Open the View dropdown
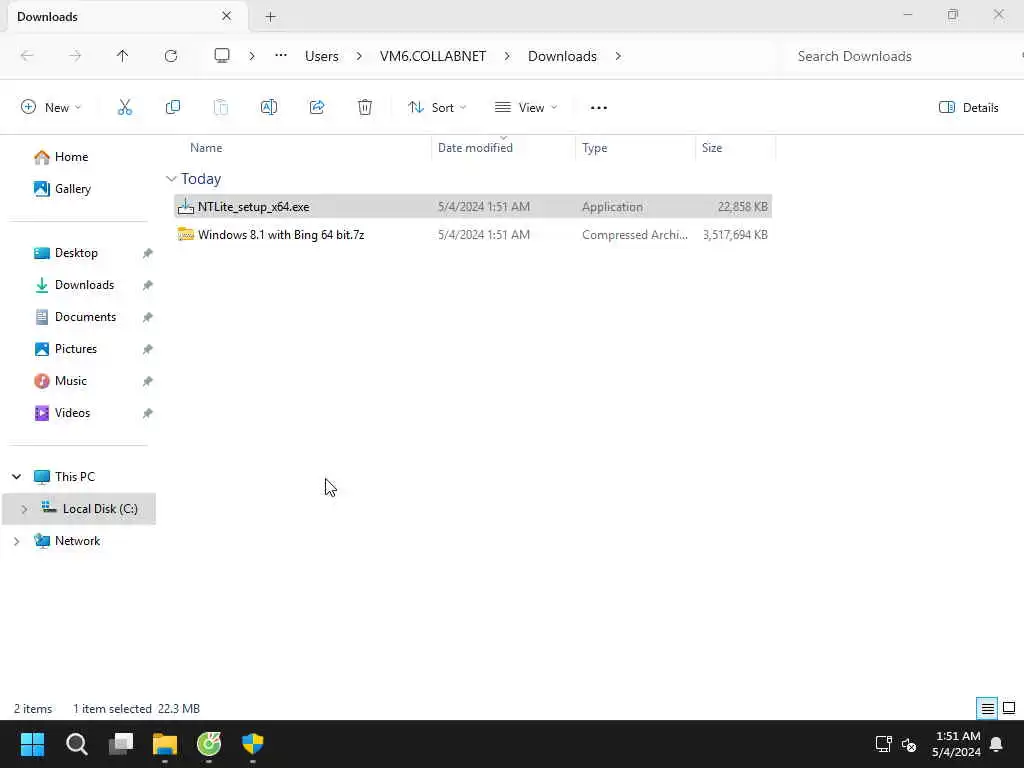This screenshot has width=1024, height=768. tap(526, 108)
